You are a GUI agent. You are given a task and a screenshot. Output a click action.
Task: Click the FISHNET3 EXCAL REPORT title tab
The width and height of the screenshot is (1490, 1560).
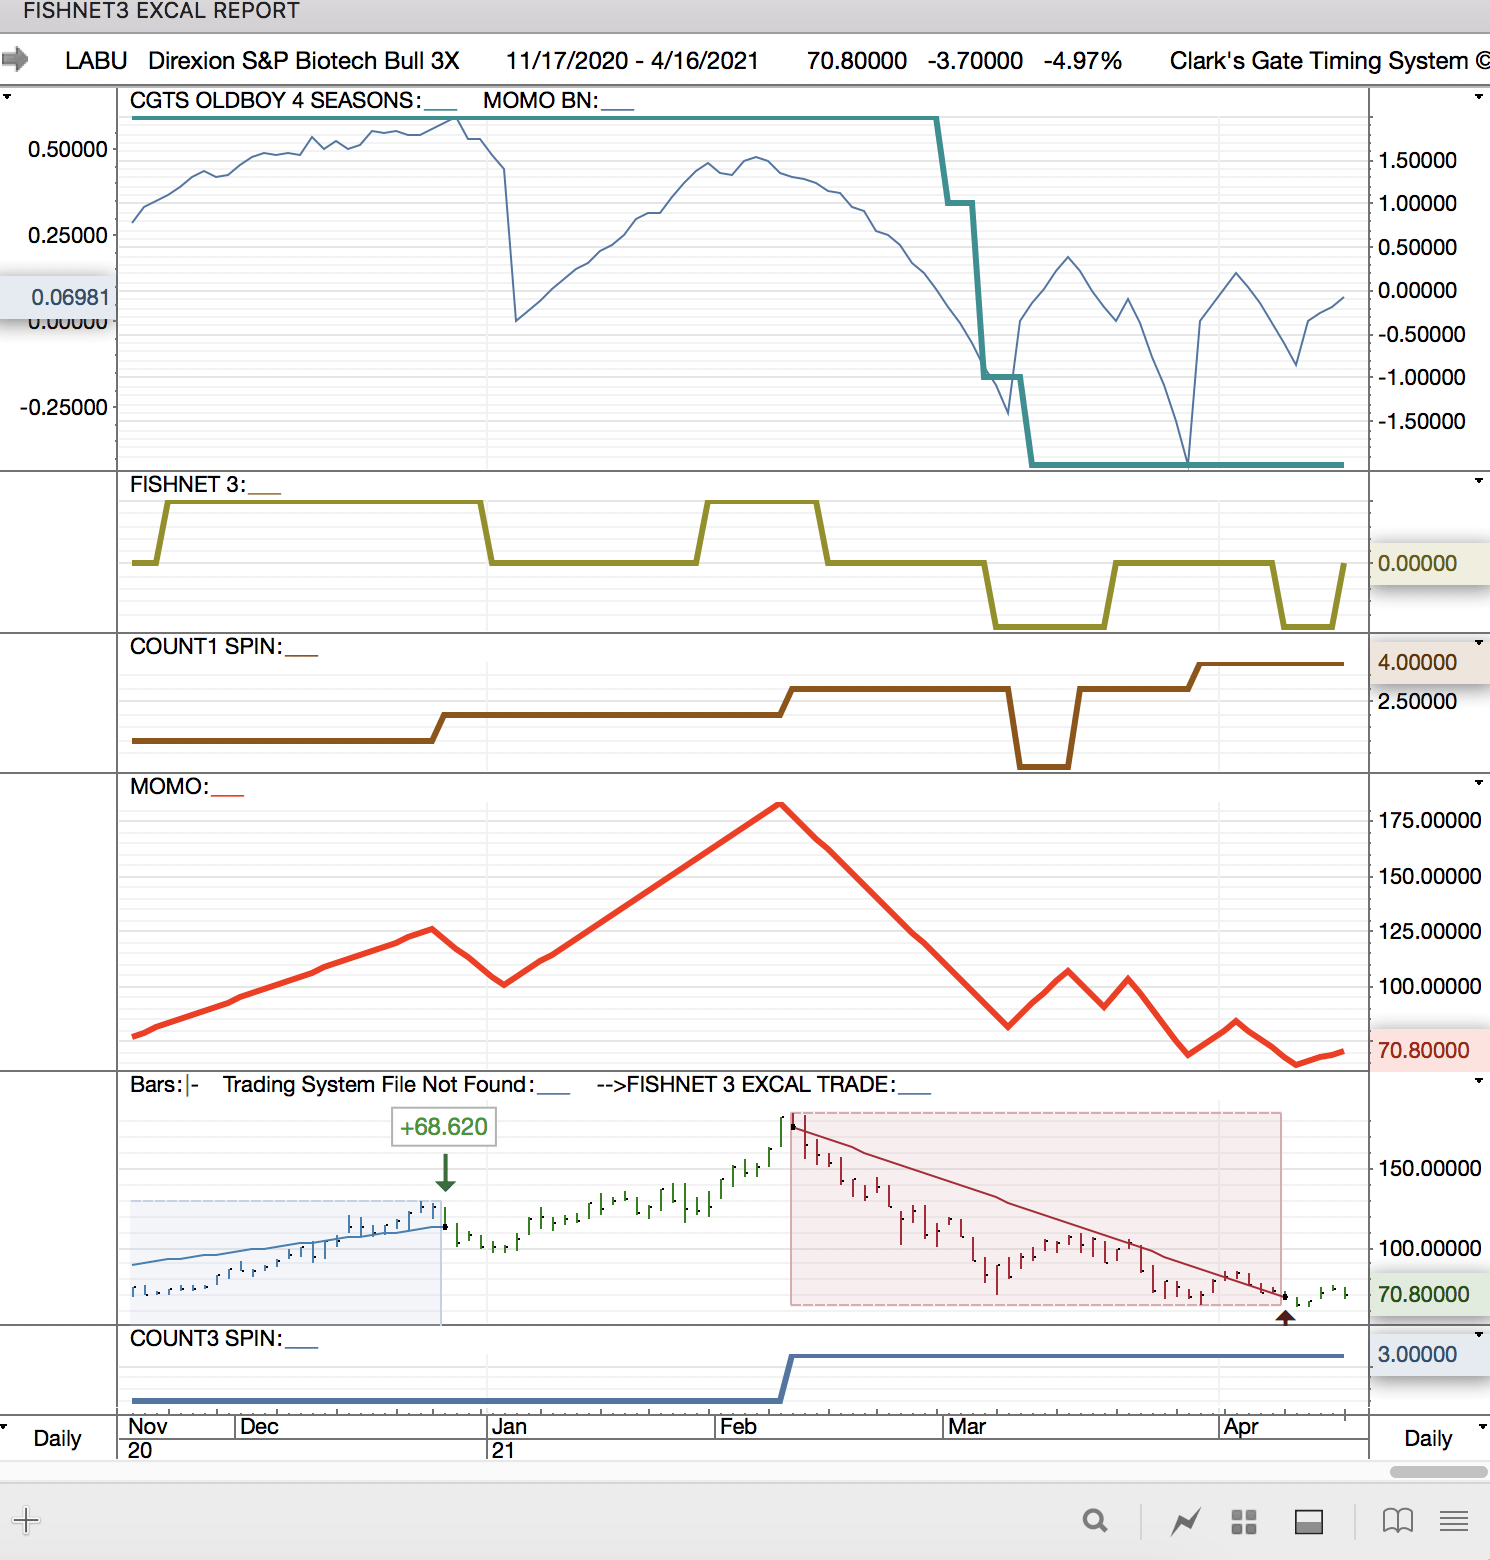[161, 11]
